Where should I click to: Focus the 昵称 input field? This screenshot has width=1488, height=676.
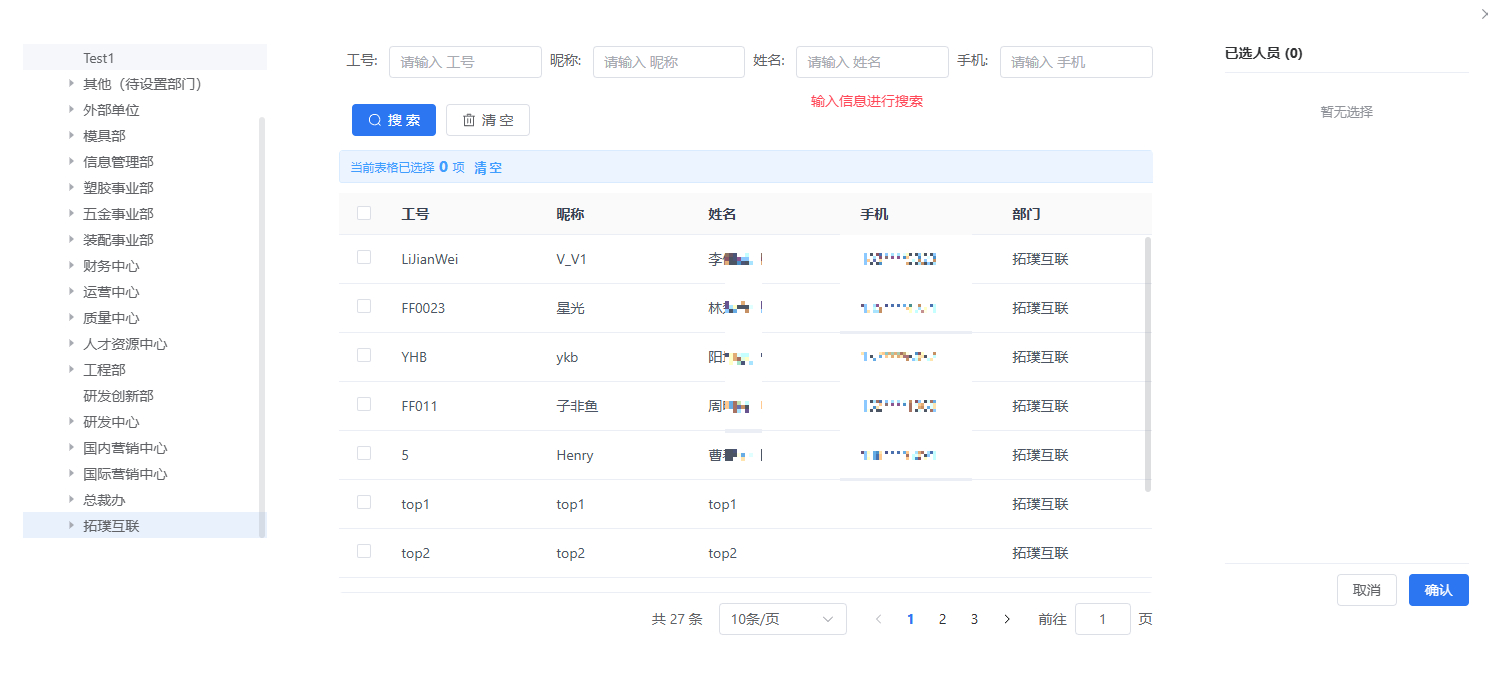[x=669, y=62]
